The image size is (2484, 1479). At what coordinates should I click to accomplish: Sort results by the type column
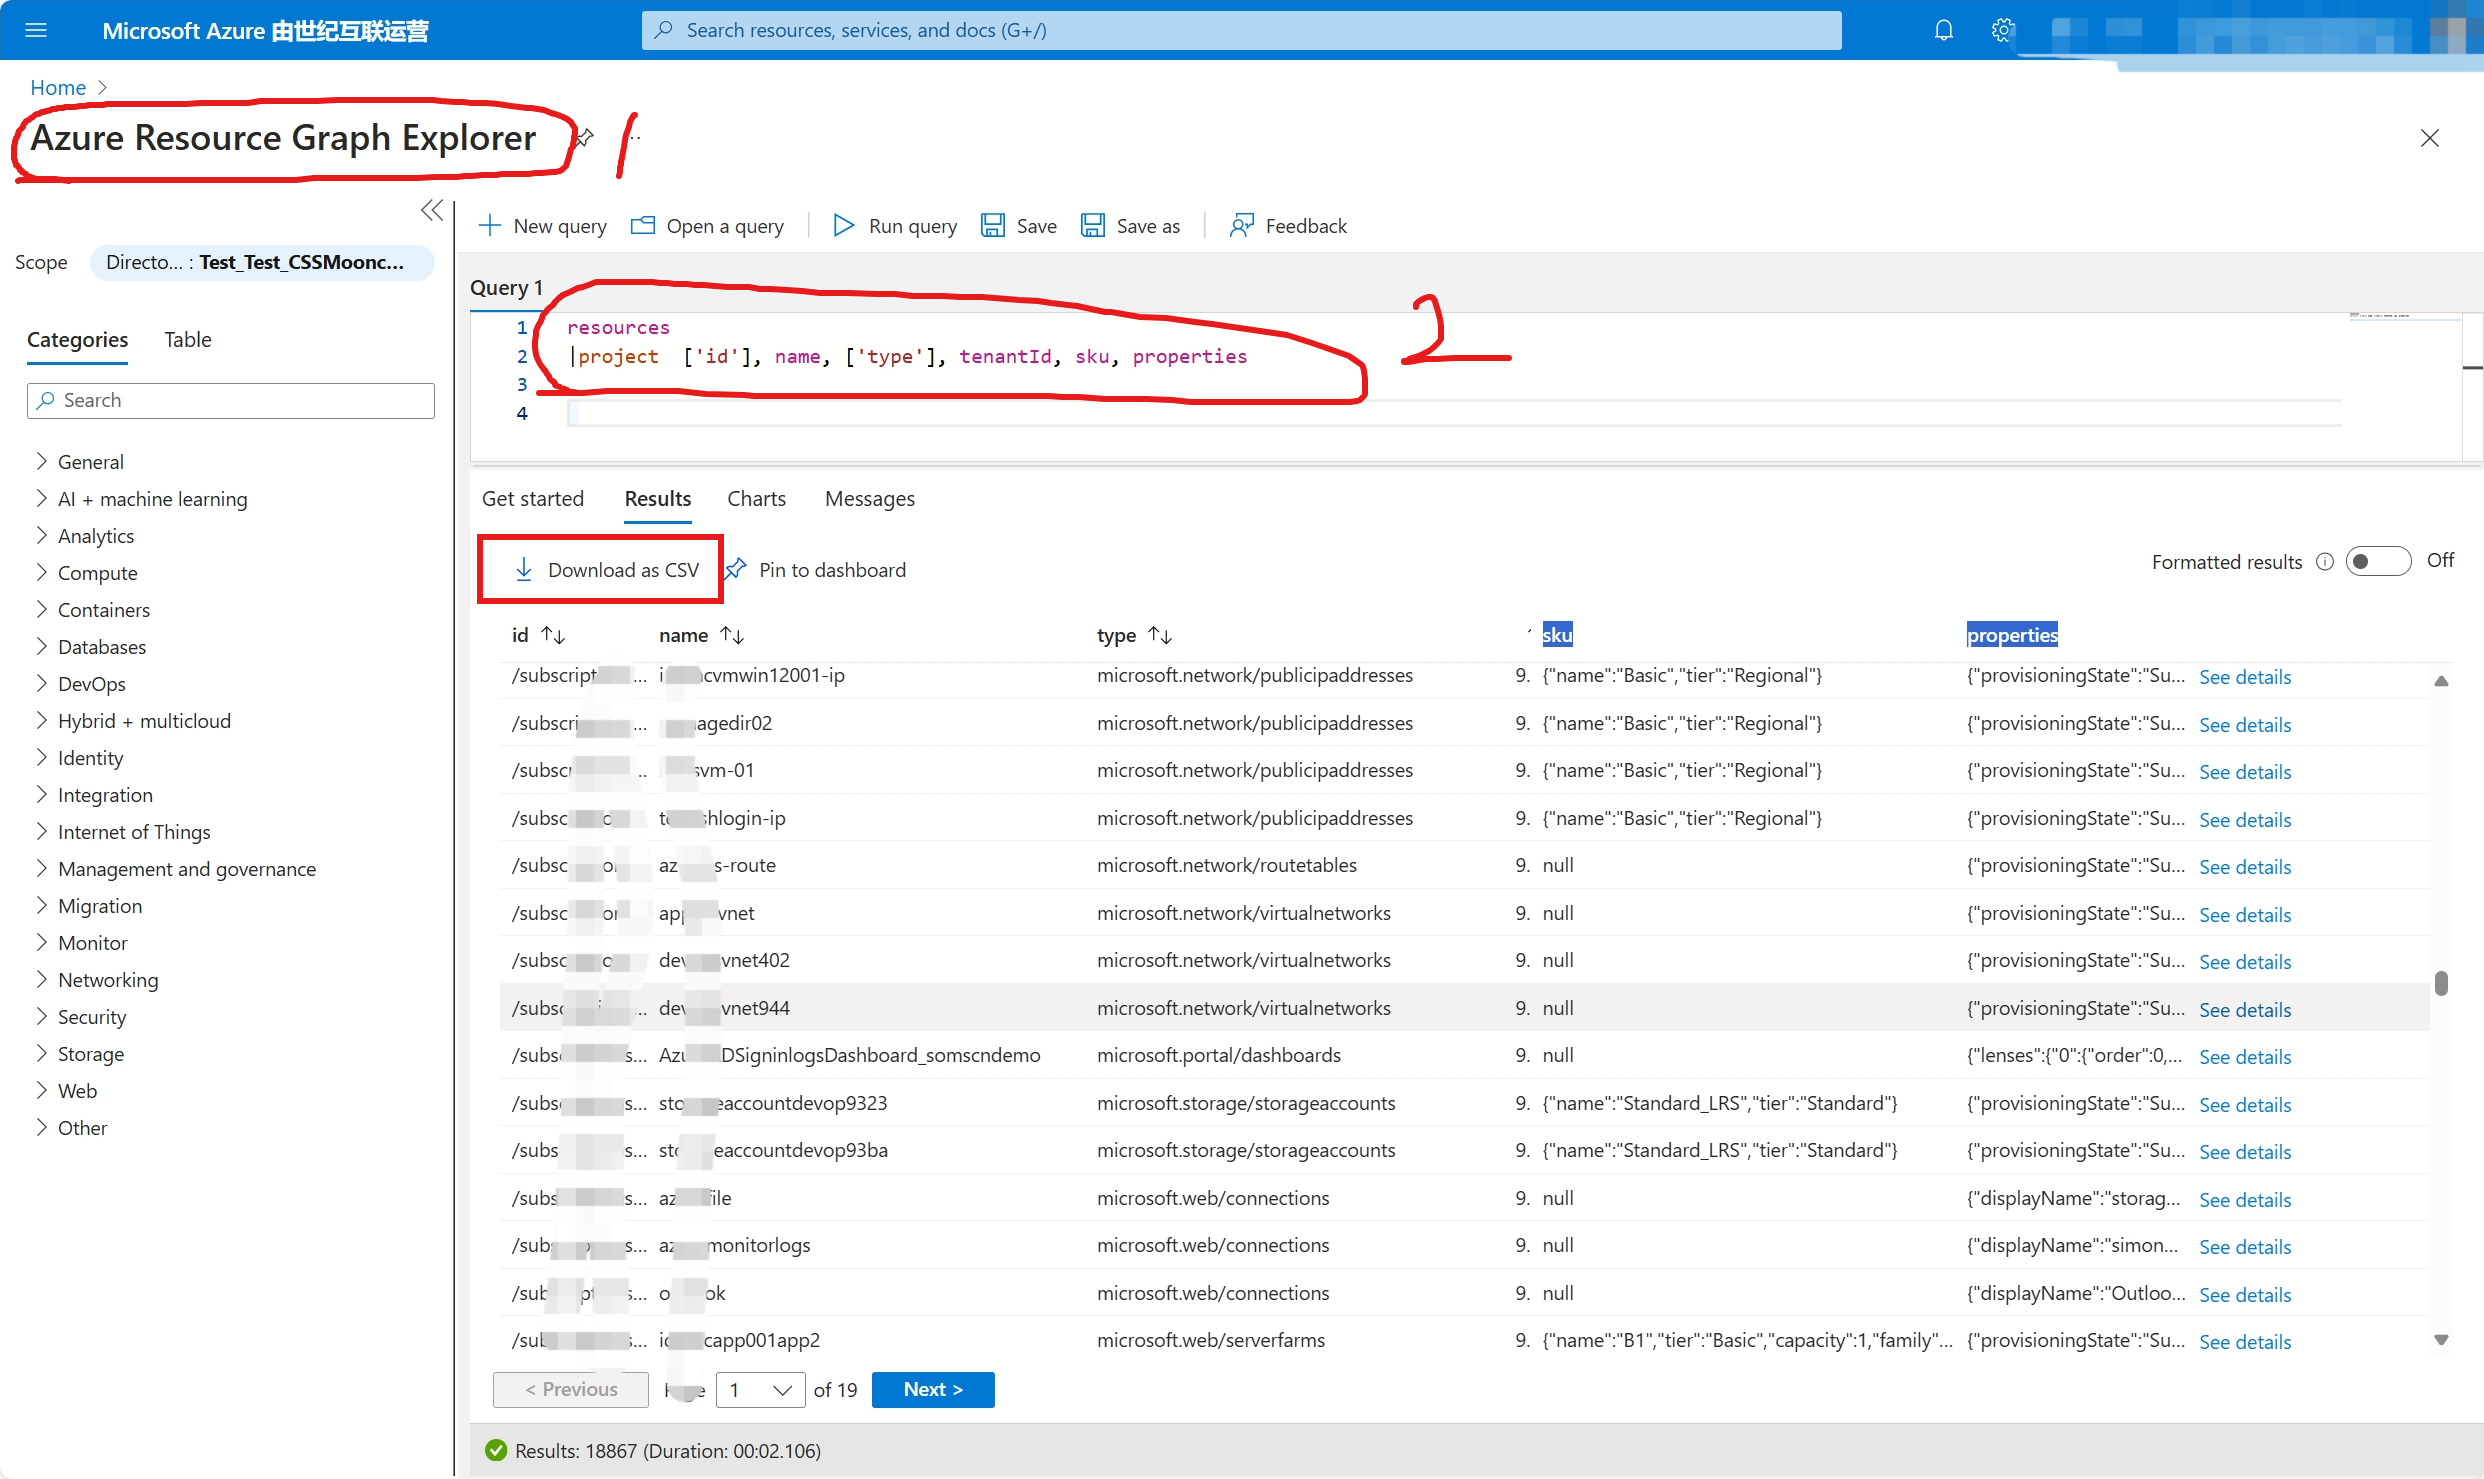click(x=1160, y=635)
